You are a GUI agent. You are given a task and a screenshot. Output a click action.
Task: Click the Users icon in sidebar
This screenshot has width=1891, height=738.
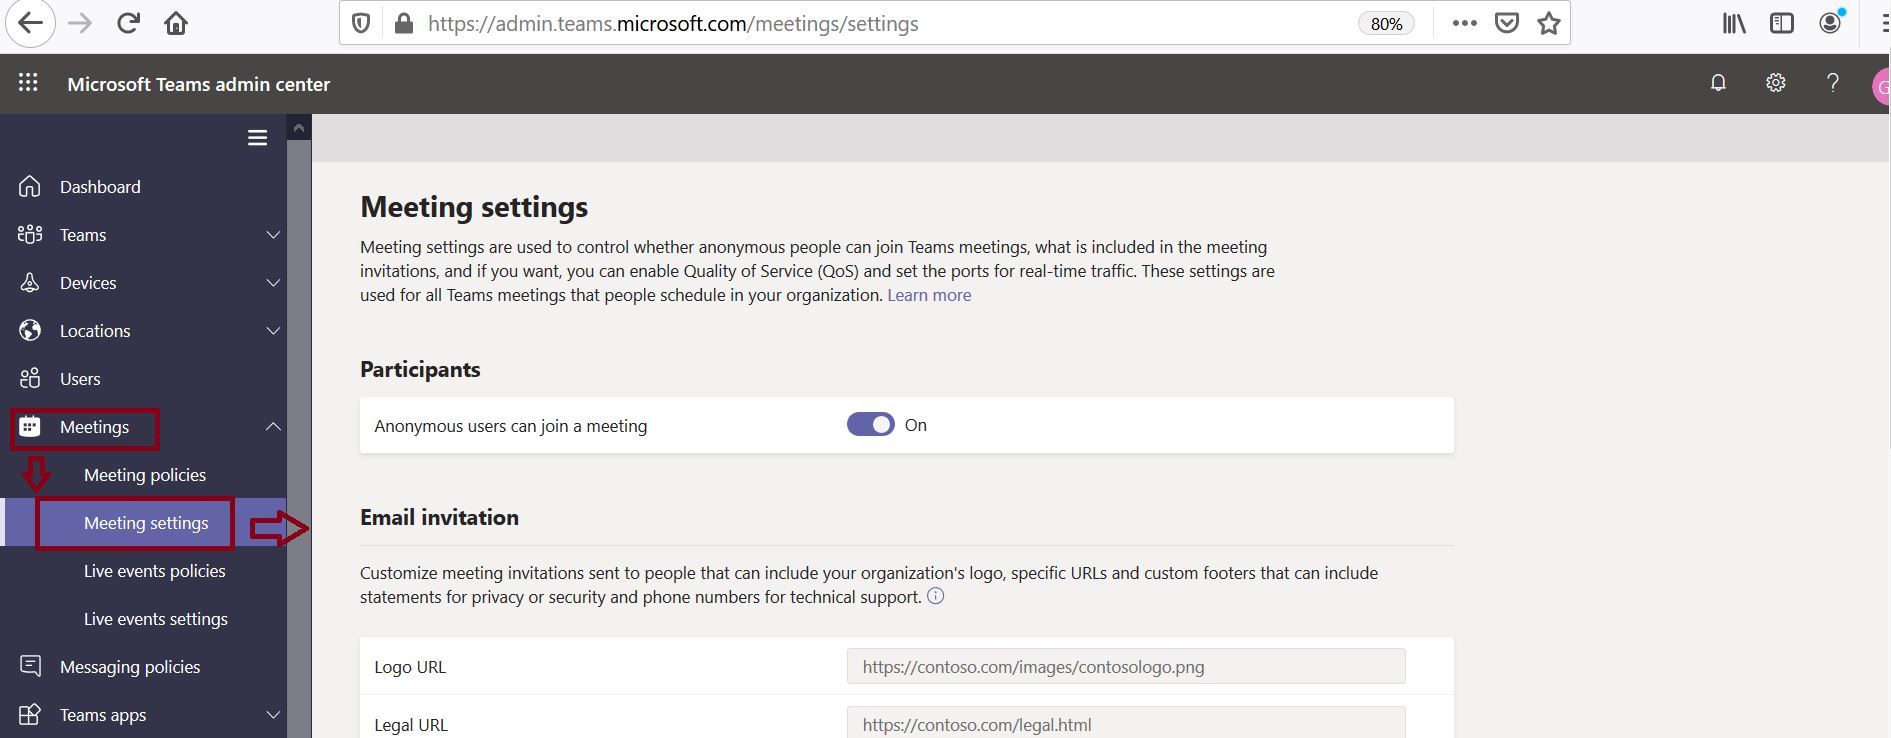[30, 379]
